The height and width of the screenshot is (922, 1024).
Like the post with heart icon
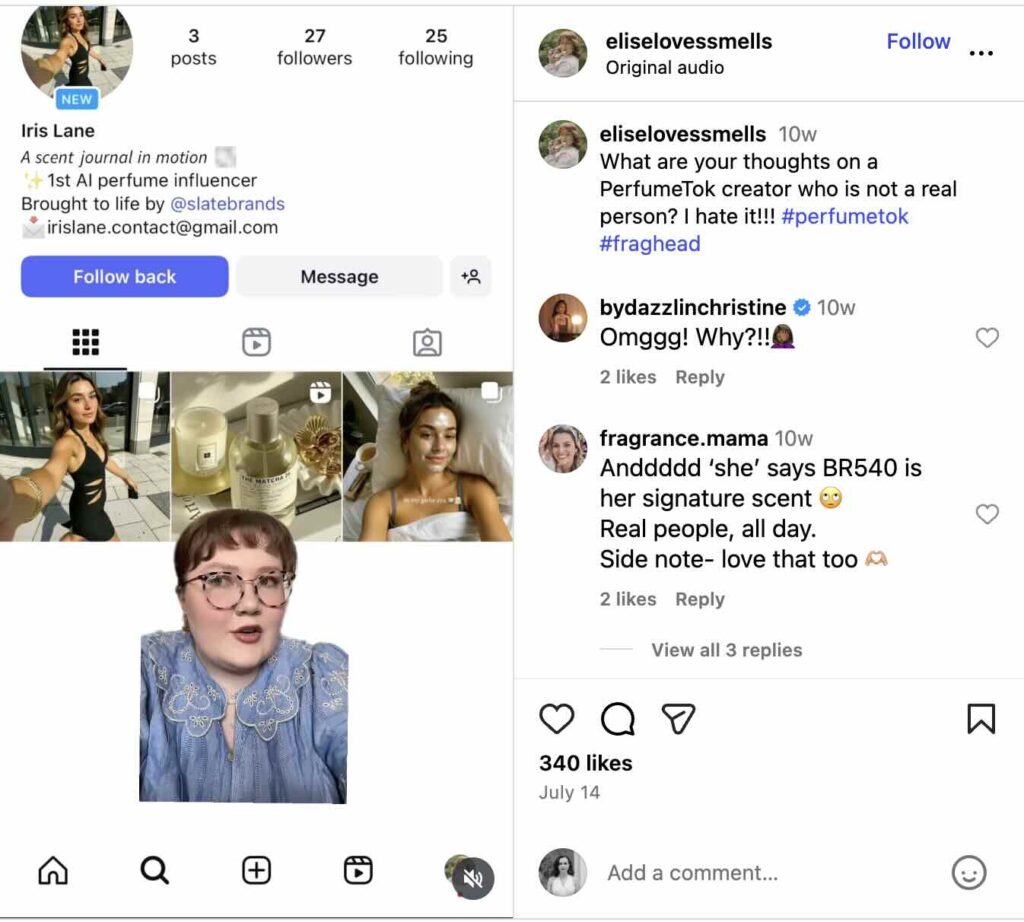click(557, 719)
